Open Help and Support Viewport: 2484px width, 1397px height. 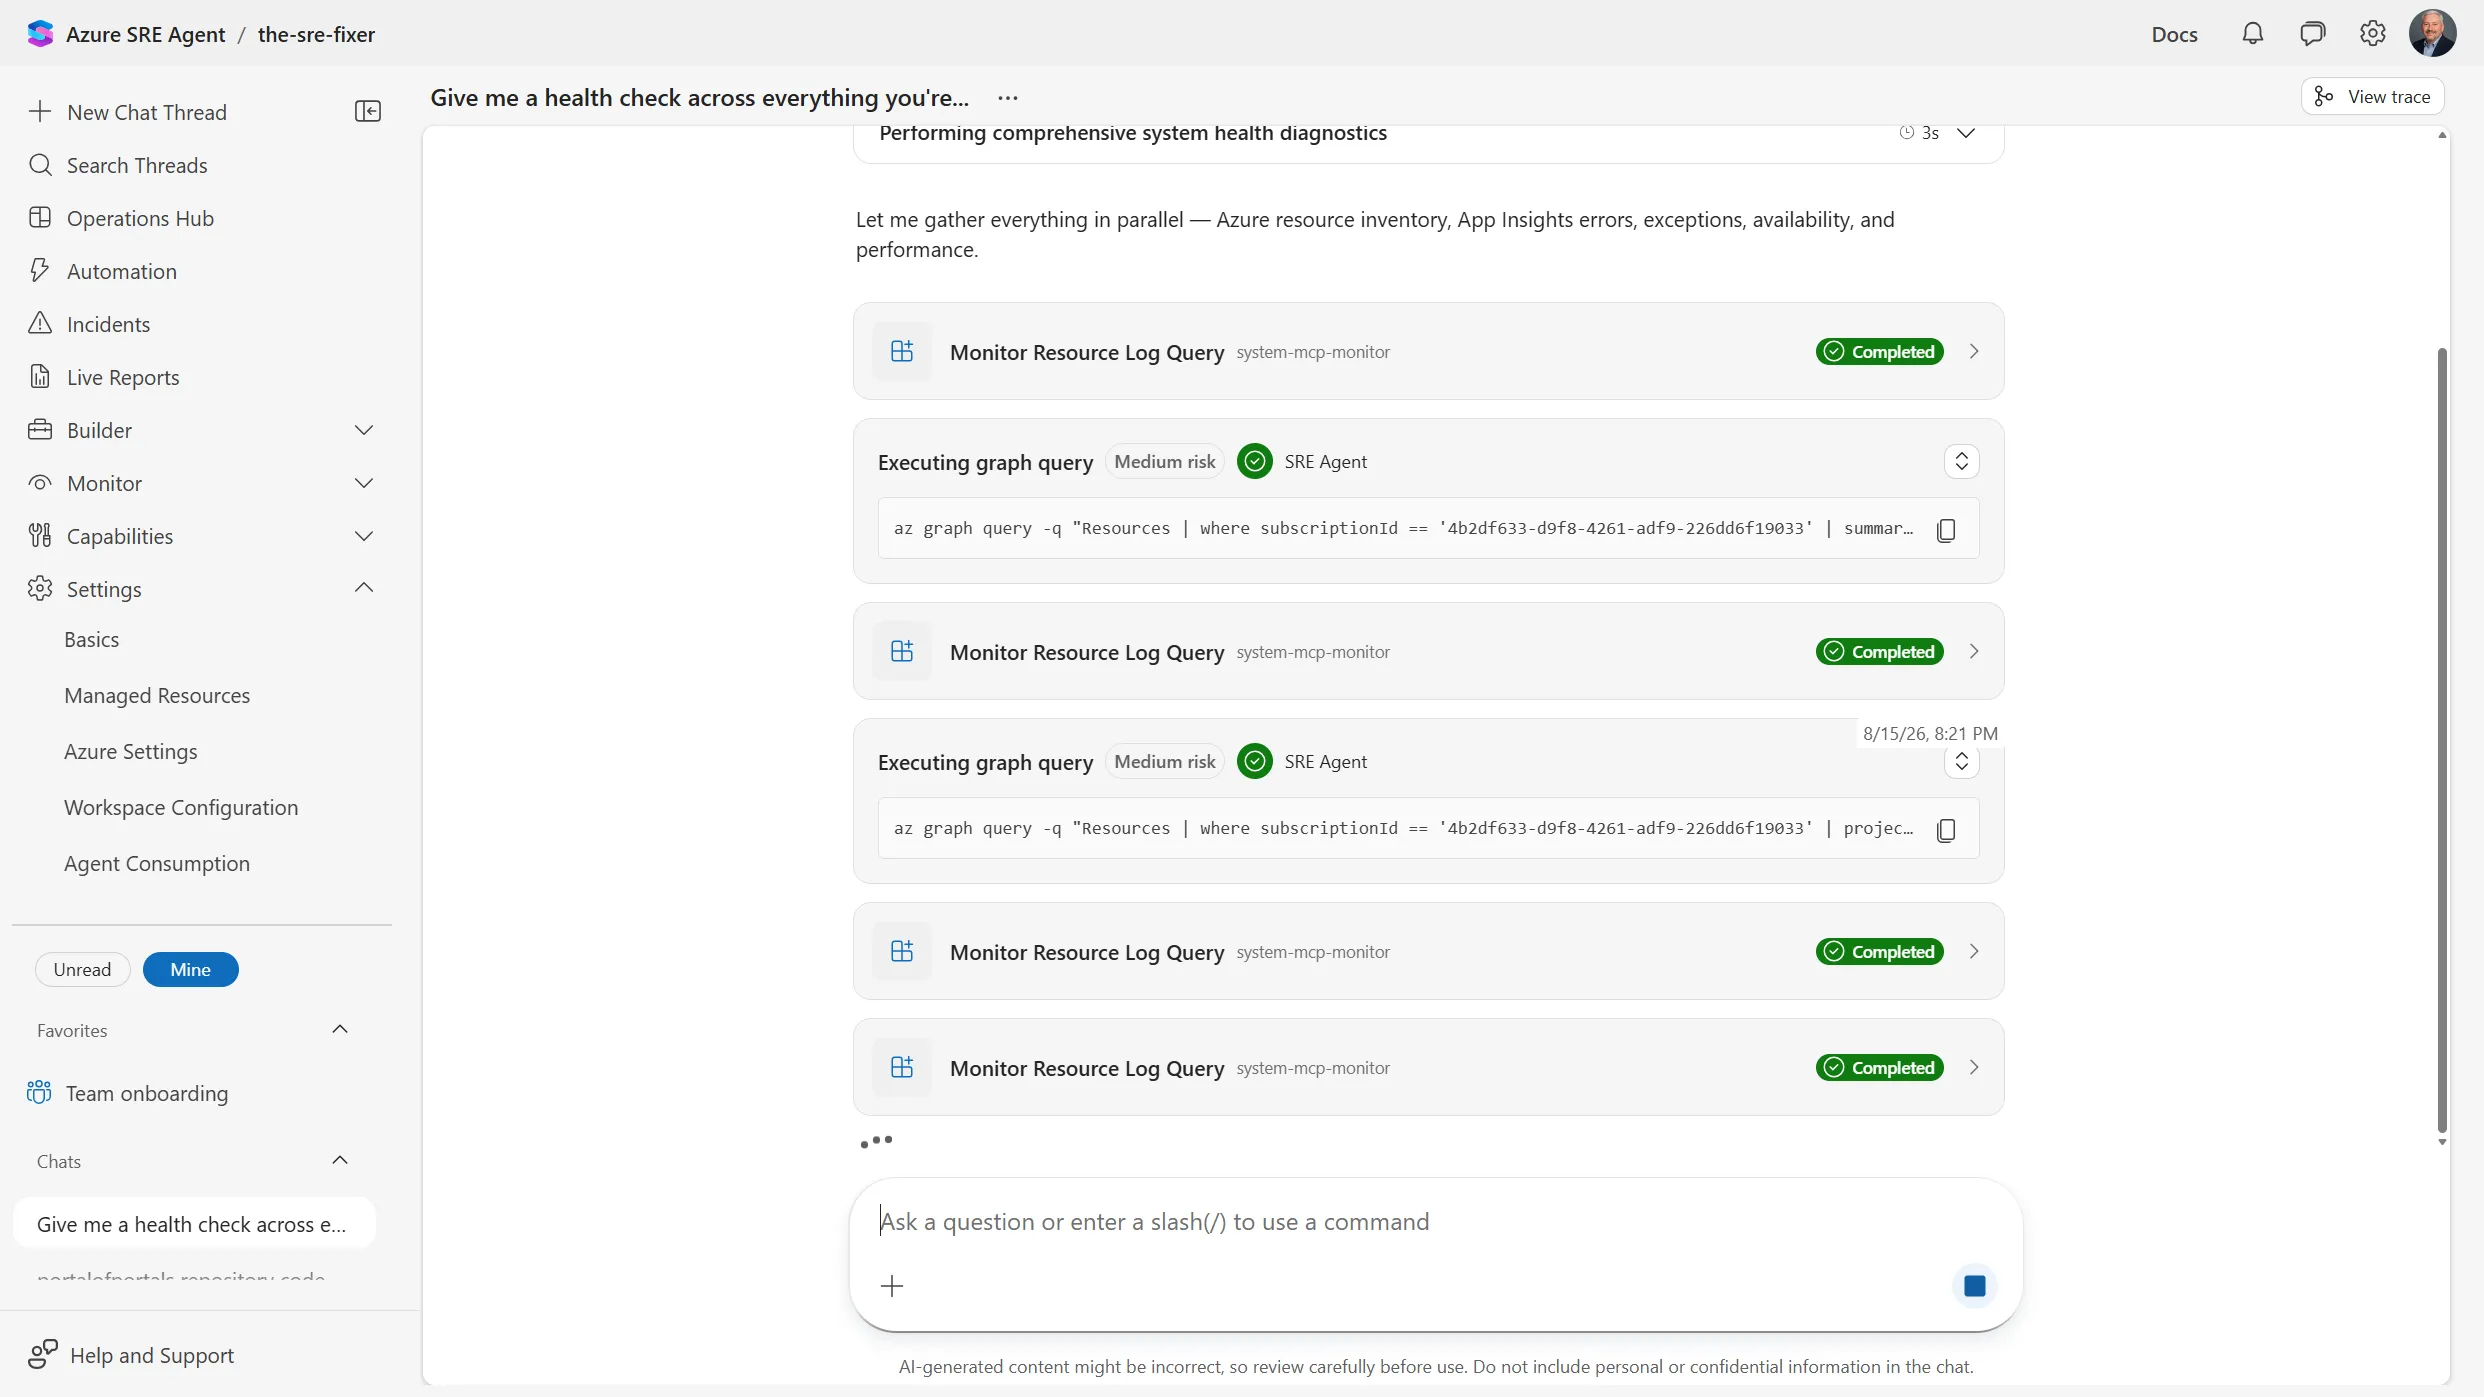tap(131, 1355)
